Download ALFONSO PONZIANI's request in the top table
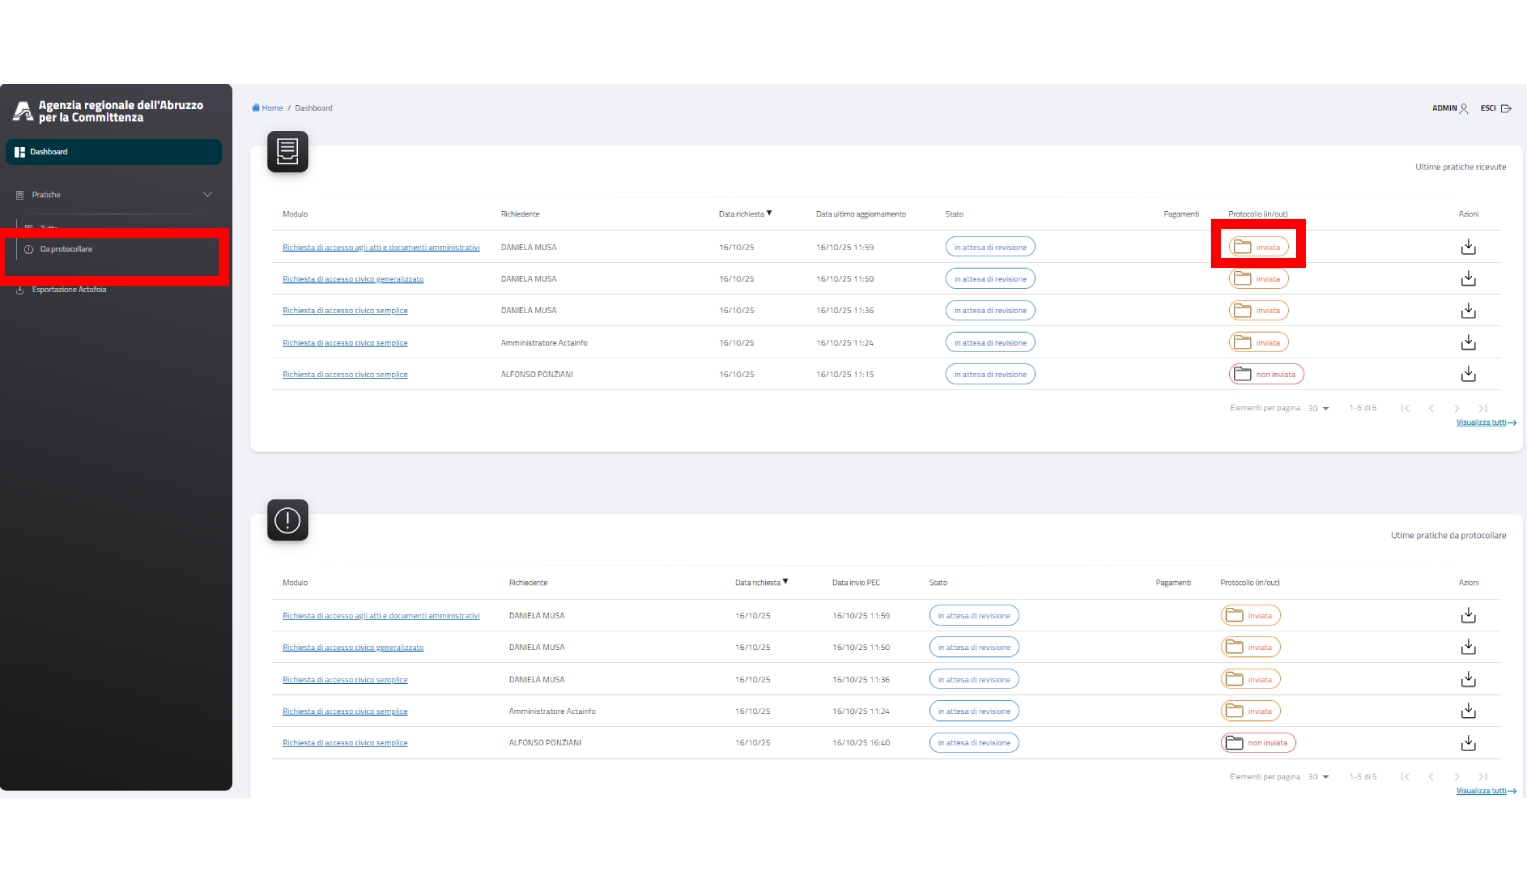This screenshot has width=1527, height=882. click(1468, 374)
